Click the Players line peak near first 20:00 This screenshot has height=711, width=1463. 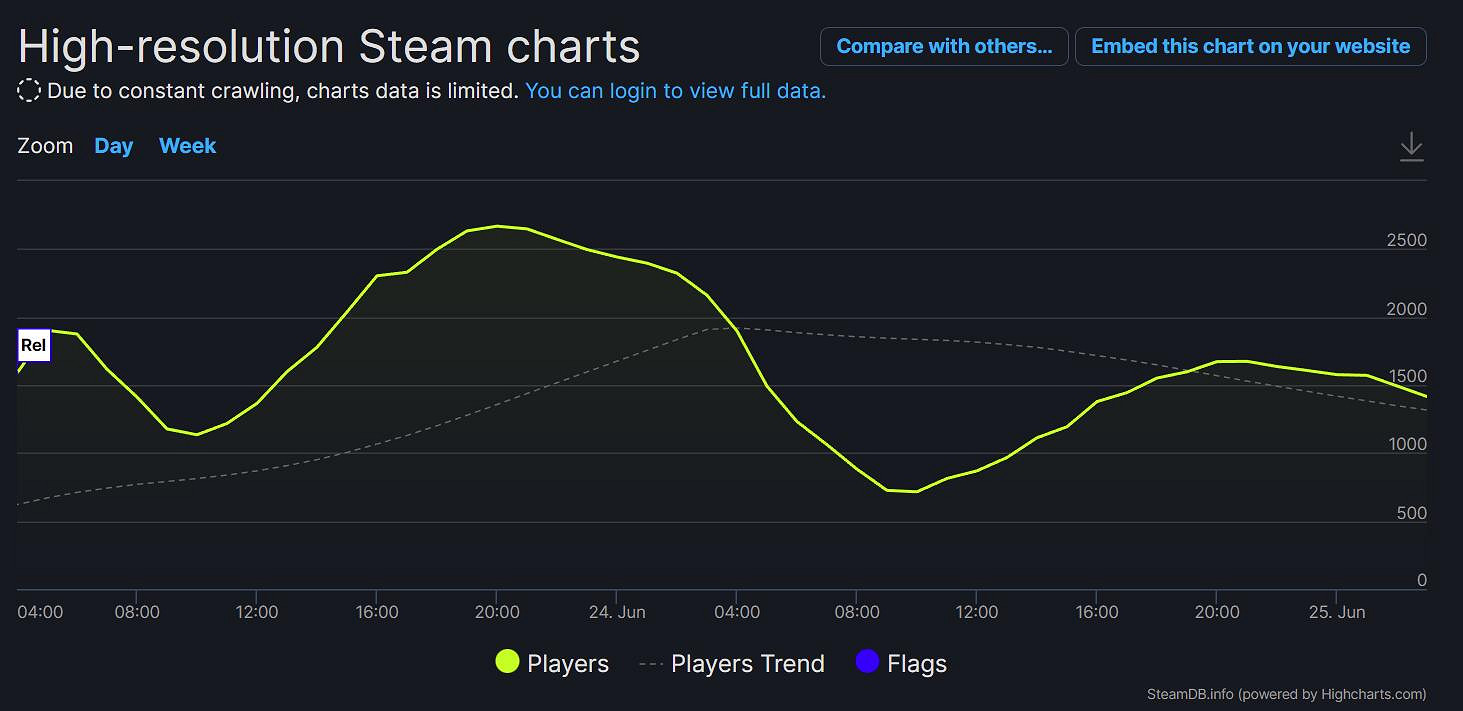[x=497, y=226]
